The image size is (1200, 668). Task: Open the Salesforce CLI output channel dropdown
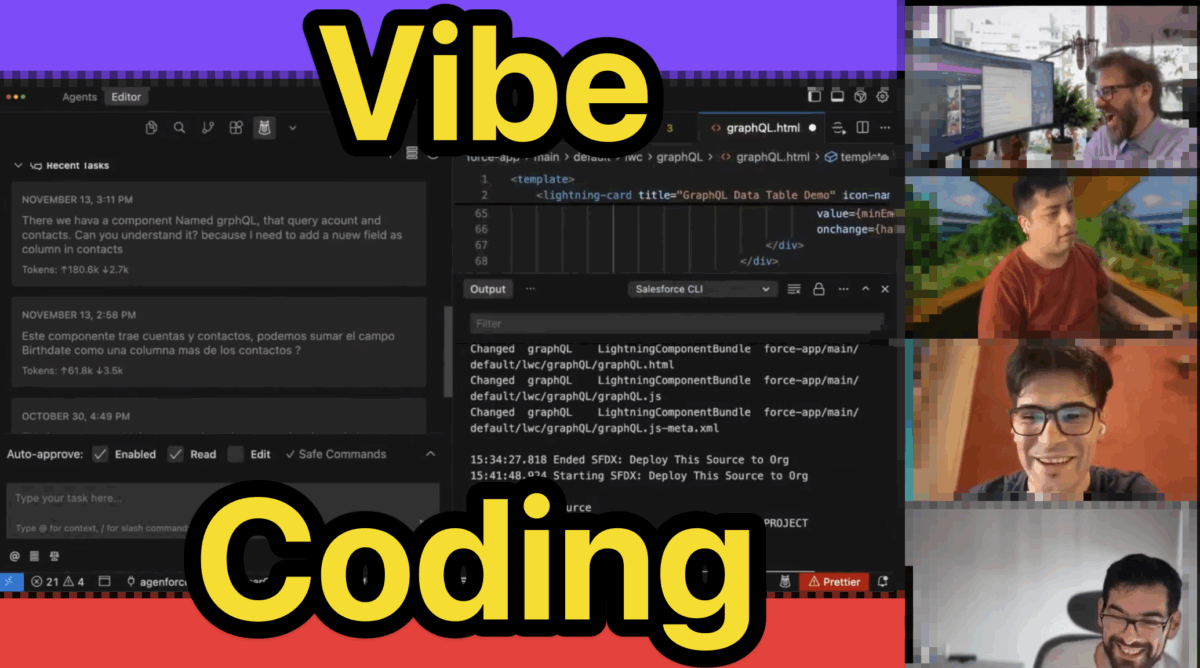click(x=701, y=289)
